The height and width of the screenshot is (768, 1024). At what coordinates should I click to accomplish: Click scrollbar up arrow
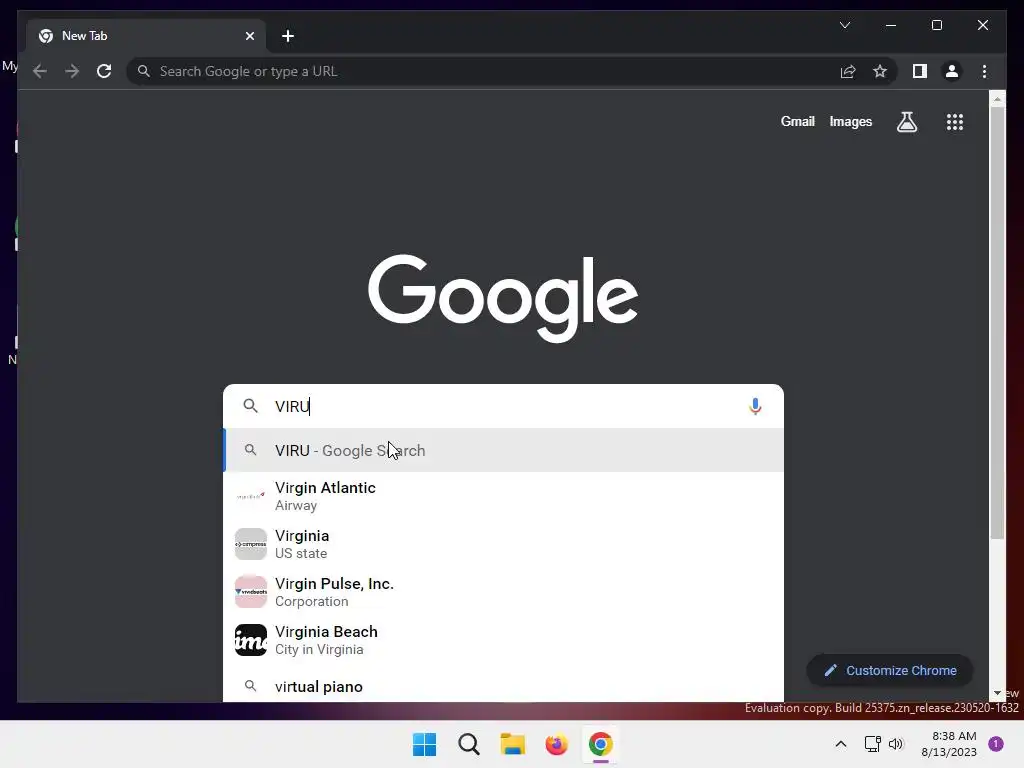click(997, 99)
